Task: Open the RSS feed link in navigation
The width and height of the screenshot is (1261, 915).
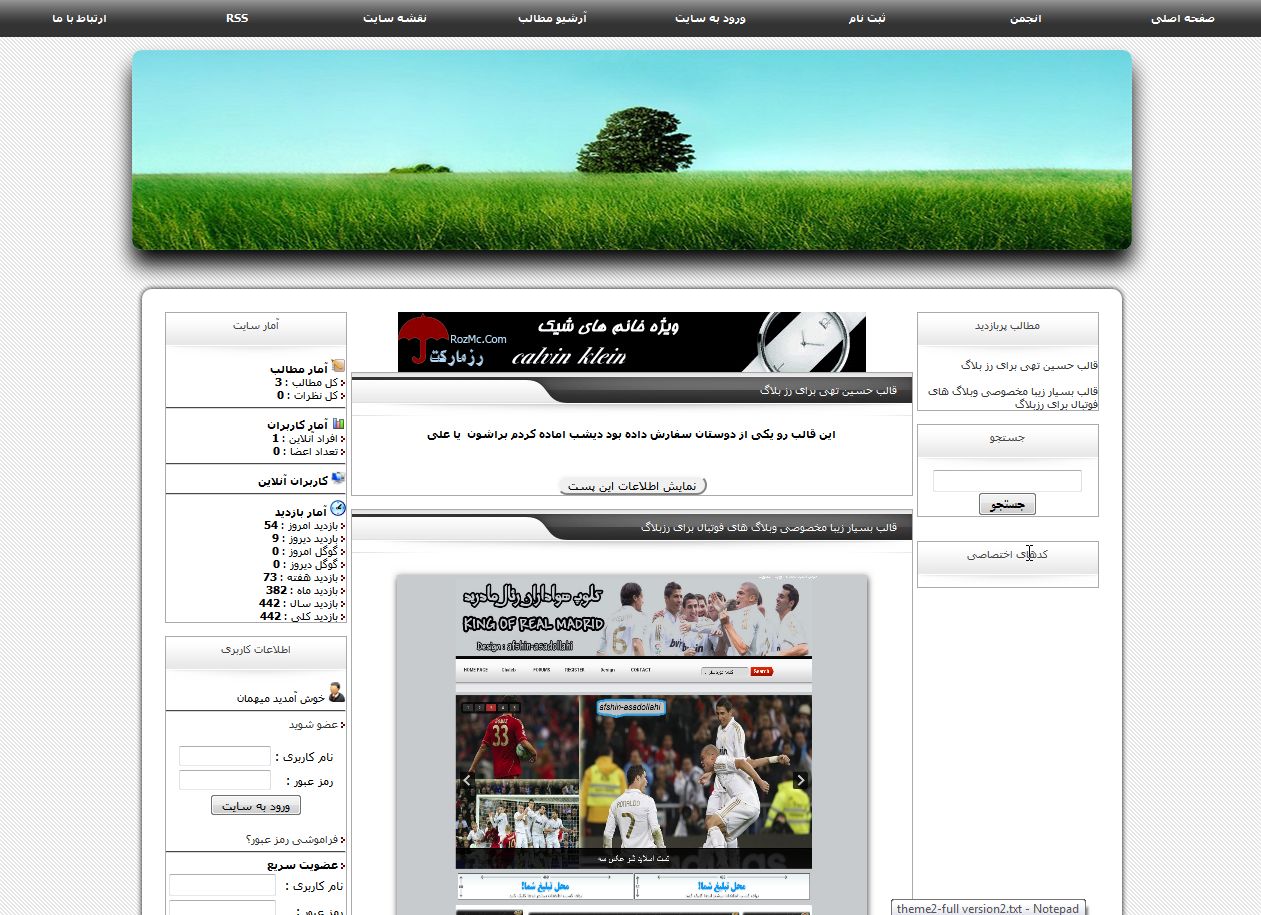Action: pos(237,18)
